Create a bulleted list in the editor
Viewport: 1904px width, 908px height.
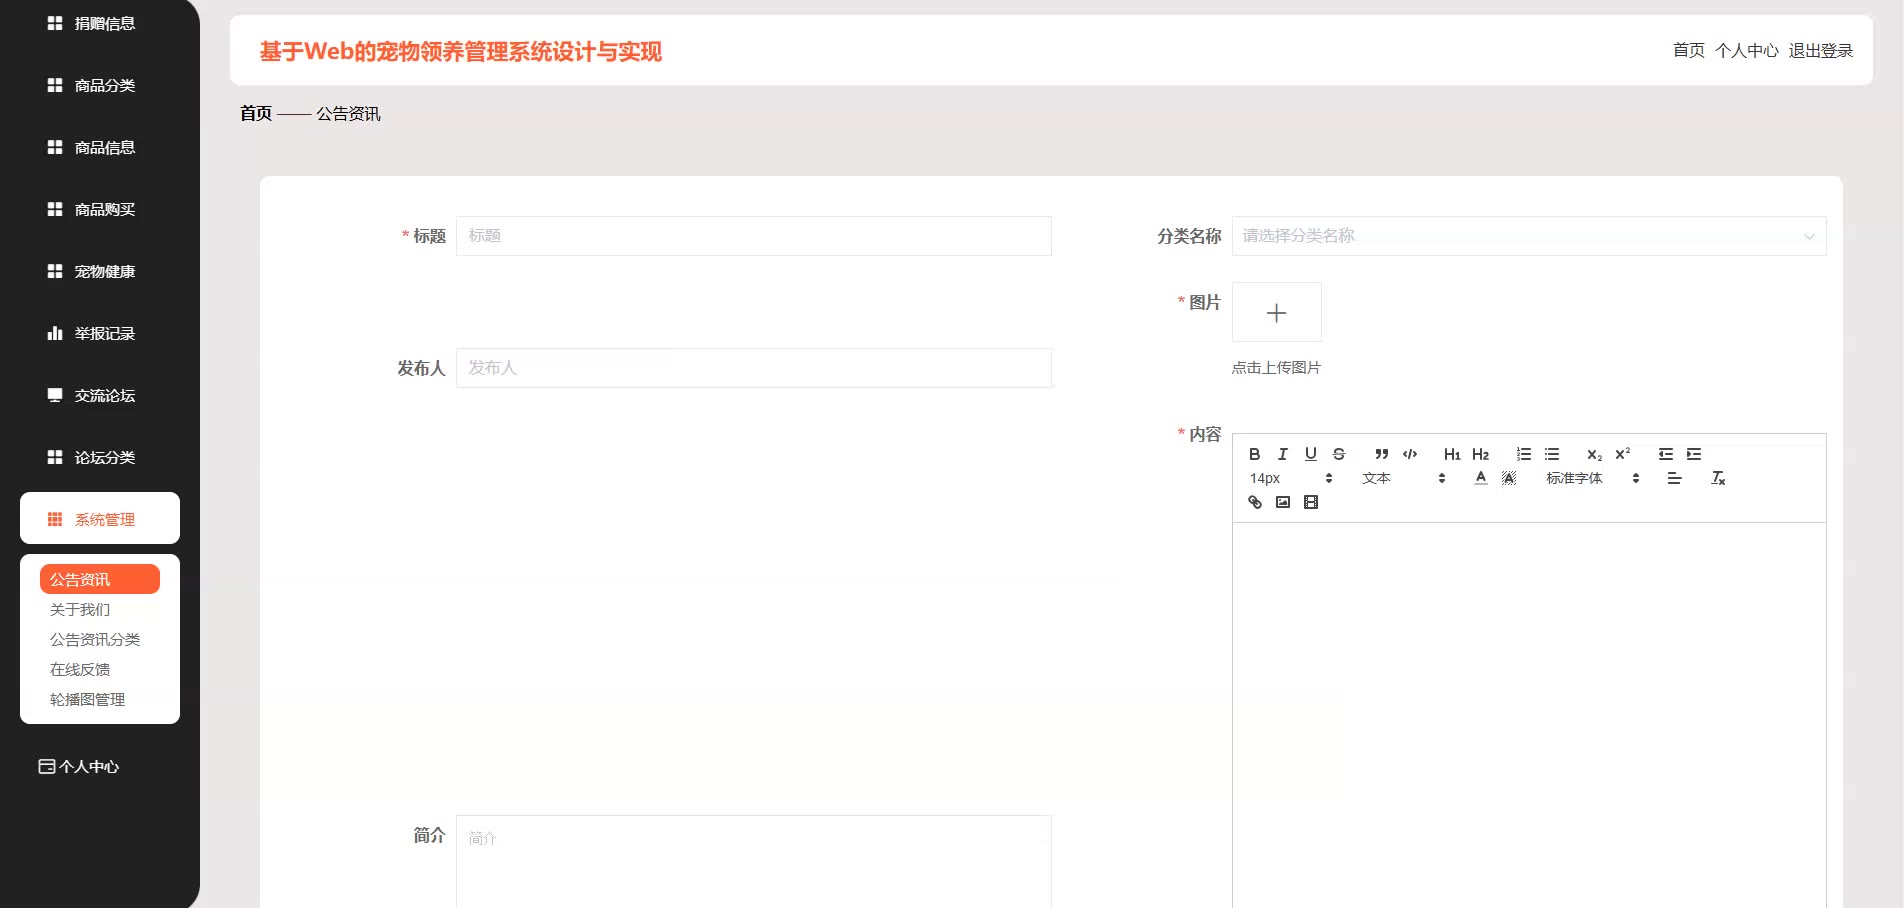pos(1551,454)
